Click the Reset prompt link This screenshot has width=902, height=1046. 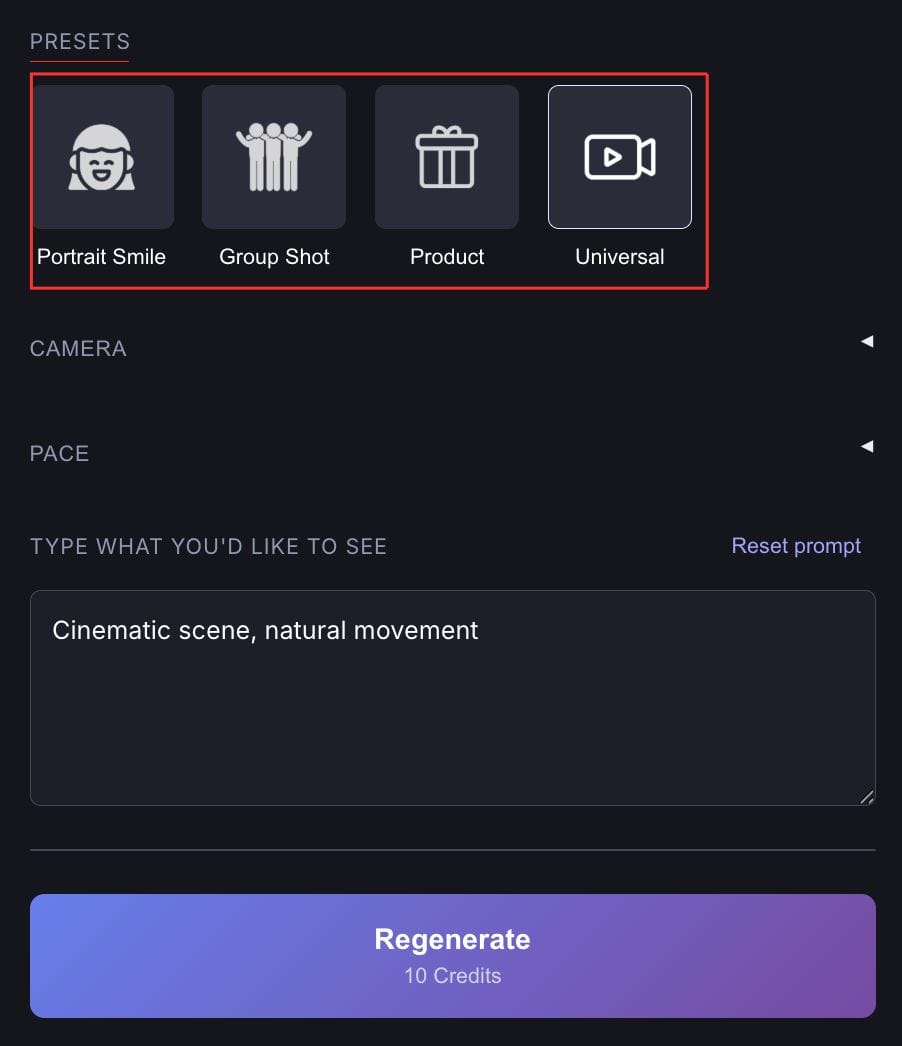coord(796,546)
